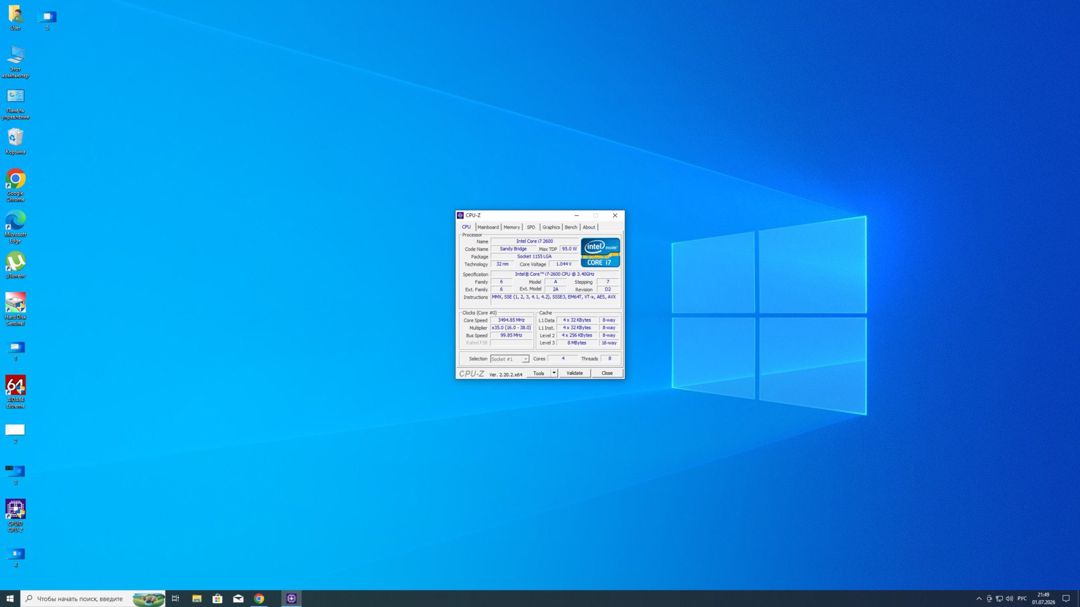The height and width of the screenshot is (607, 1080).
Task: Open the Action Center notifications icon
Action: click(1066, 599)
